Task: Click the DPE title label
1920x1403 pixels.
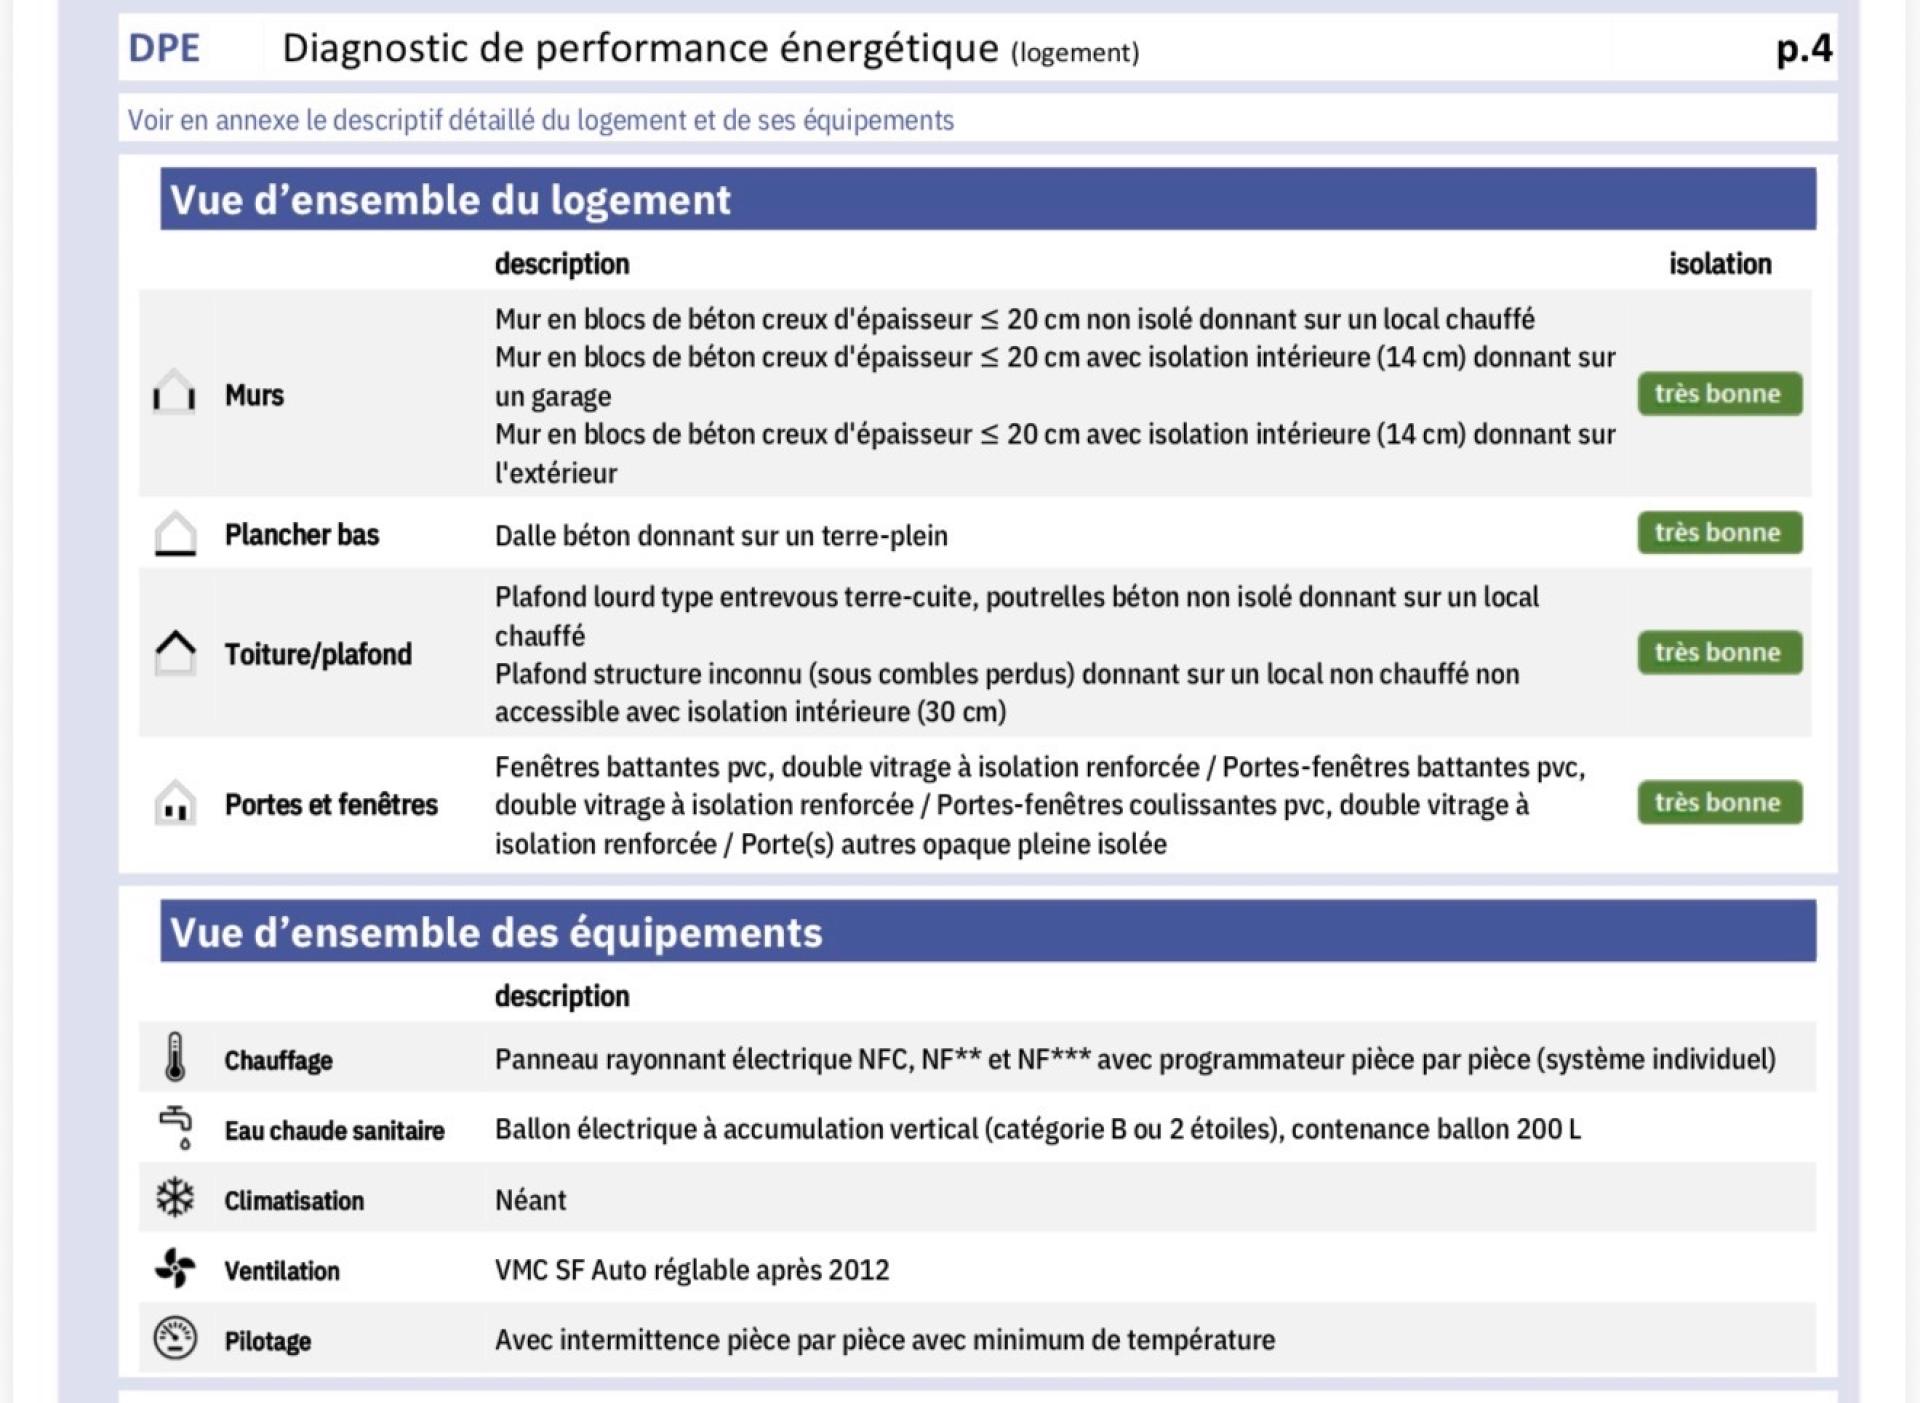Action: tap(164, 48)
